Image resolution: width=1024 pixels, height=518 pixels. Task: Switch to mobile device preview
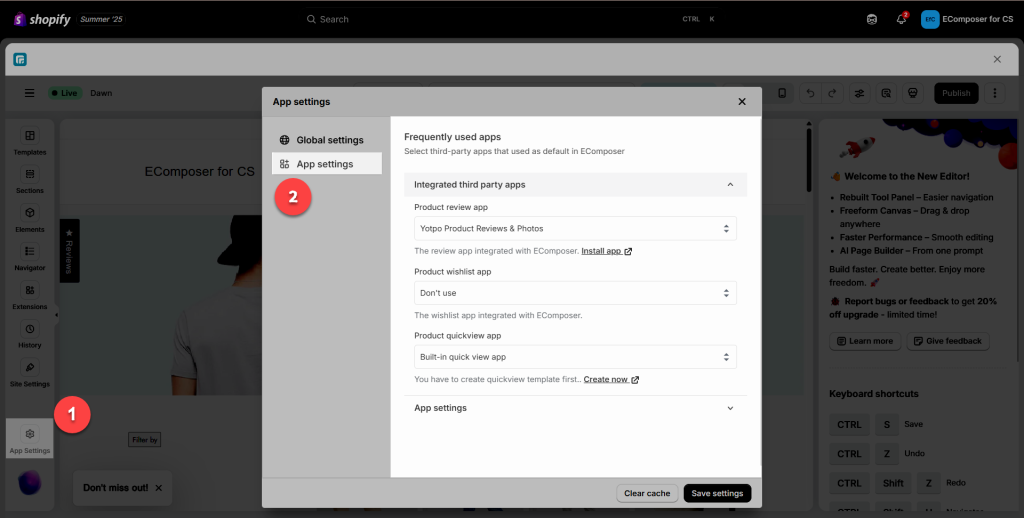click(782, 93)
